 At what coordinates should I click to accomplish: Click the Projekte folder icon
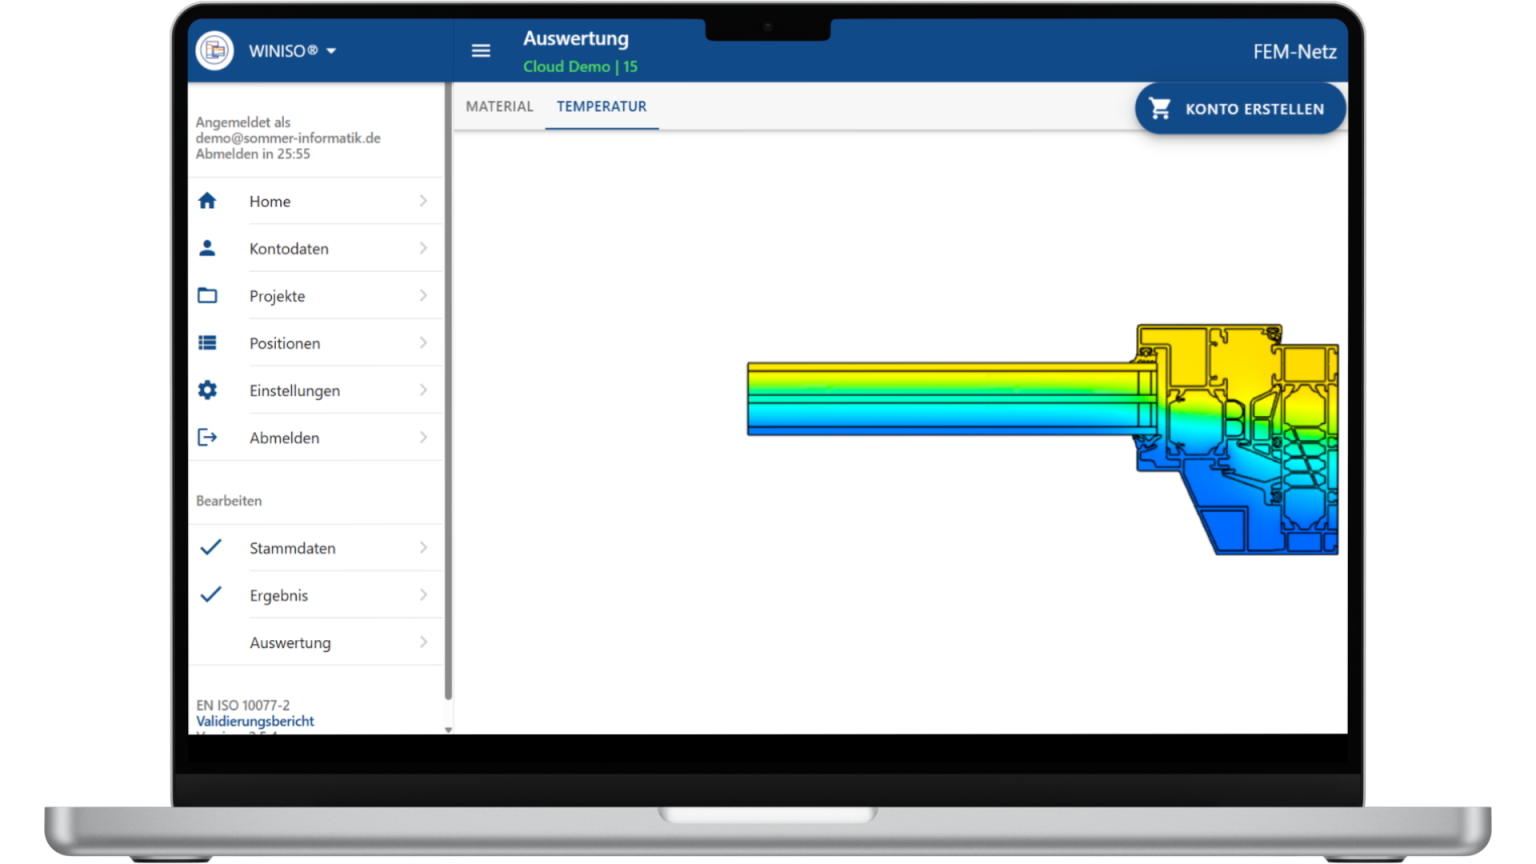tap(207, 296)
